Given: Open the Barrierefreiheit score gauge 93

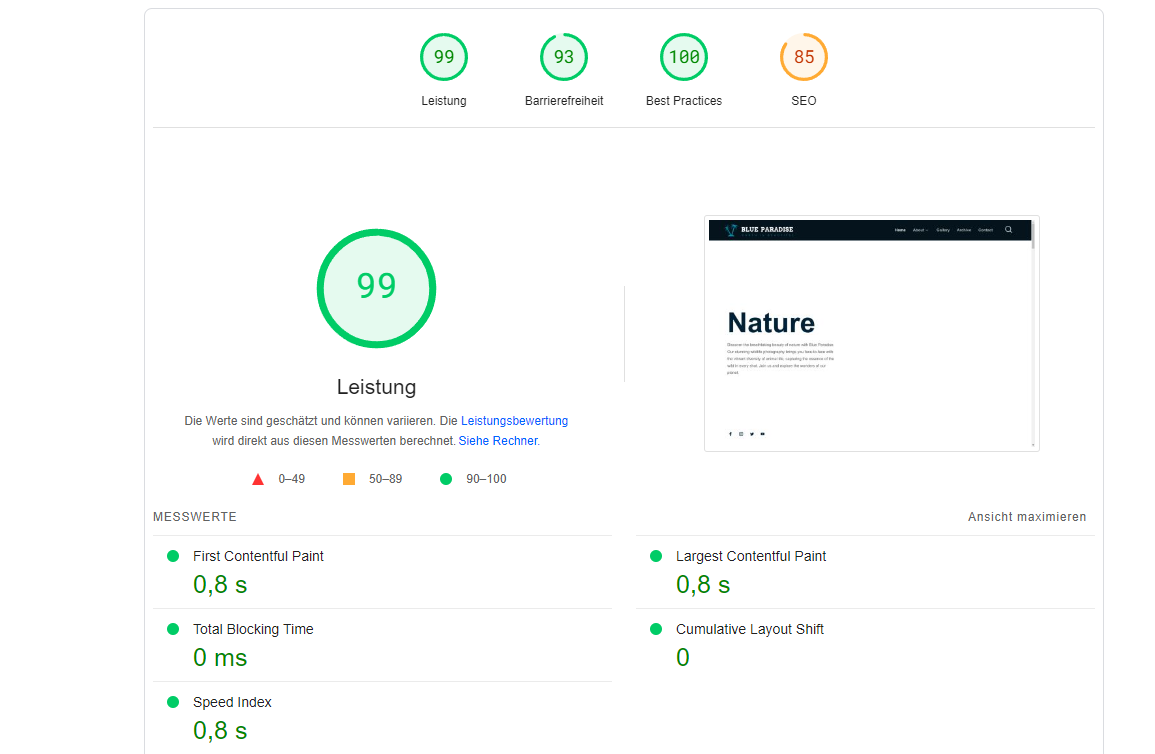Looking at the screenshot, I should [x=564, y=57].
